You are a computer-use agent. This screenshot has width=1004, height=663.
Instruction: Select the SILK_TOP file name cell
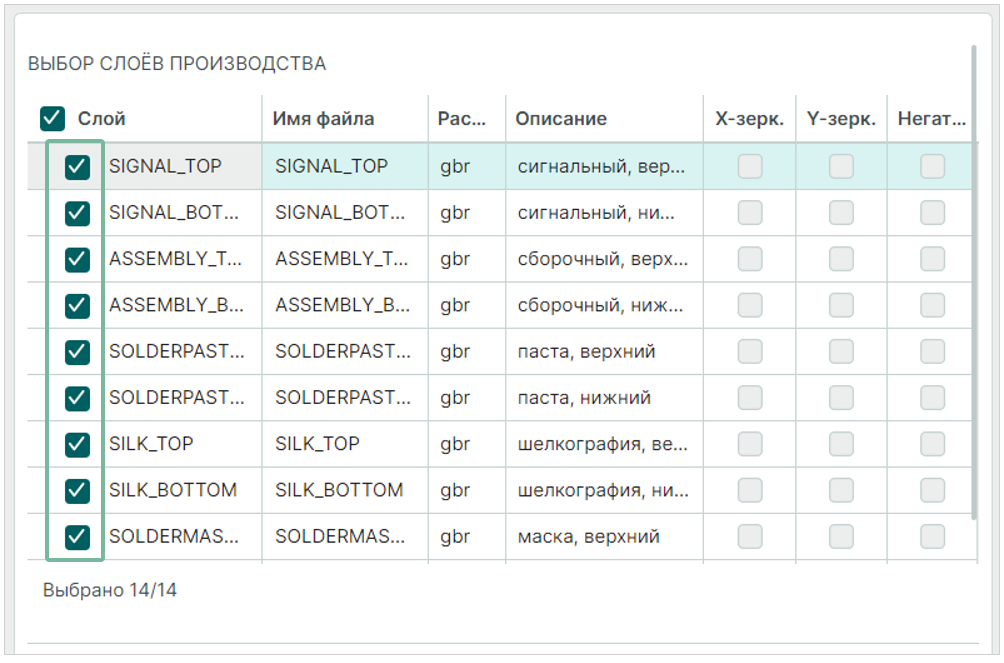[317, 444]
